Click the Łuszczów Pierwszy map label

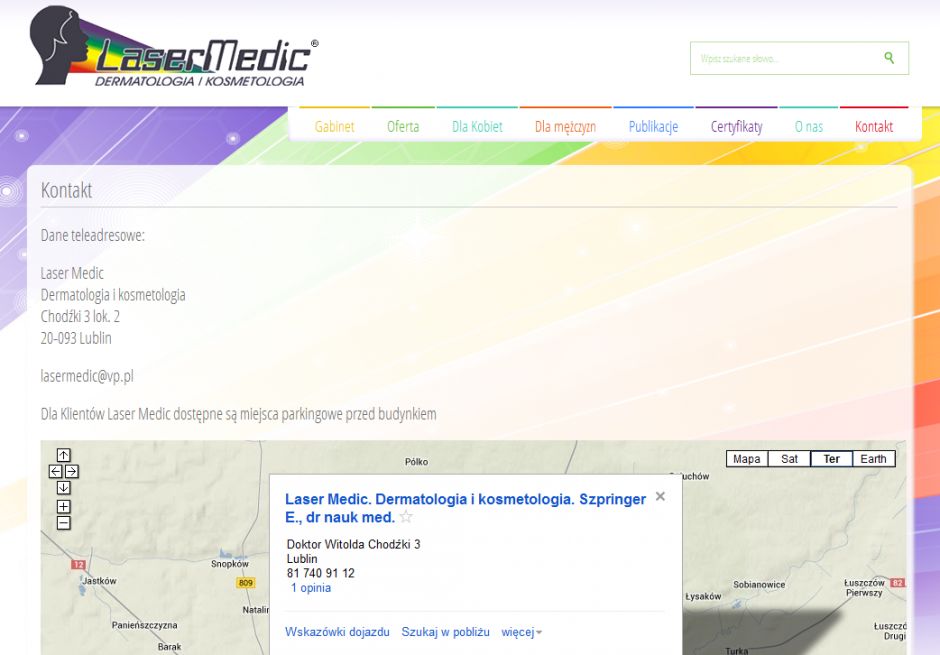coord(864,587)
